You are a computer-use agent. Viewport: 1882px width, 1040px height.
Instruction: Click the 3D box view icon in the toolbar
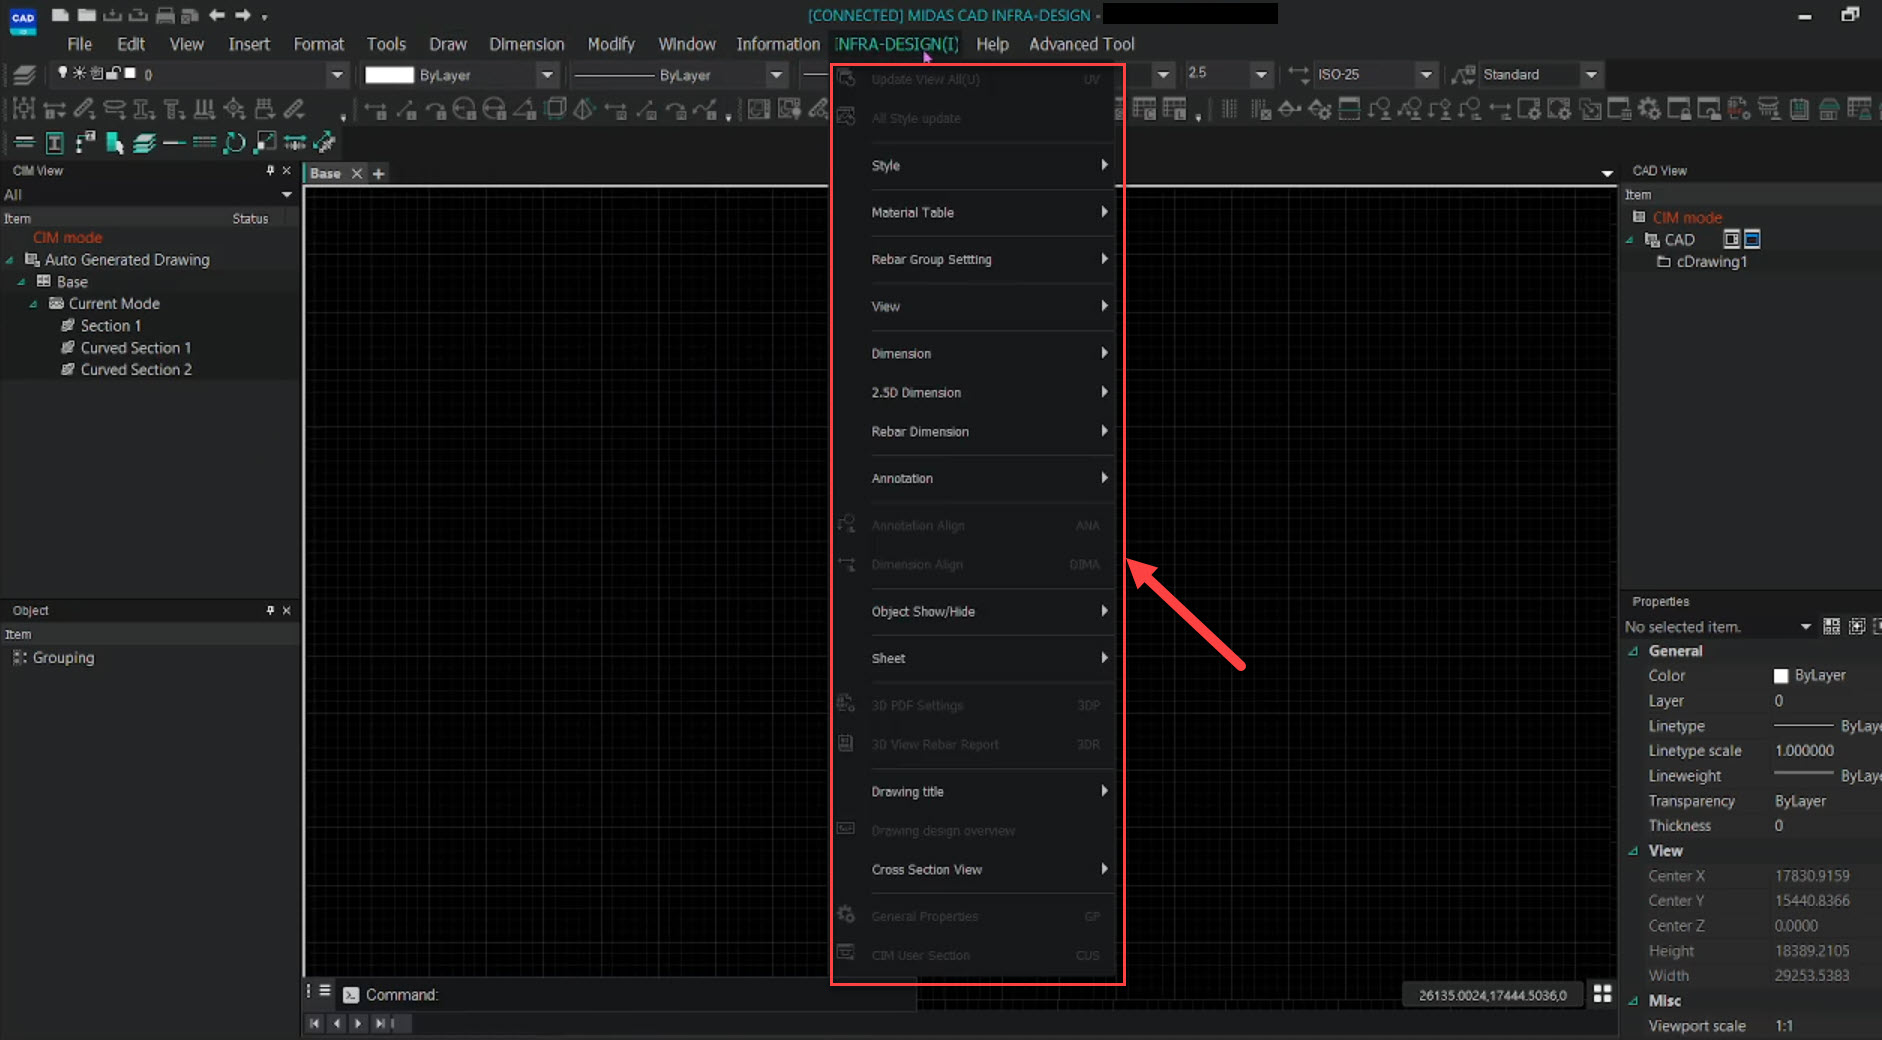point(556,109)
